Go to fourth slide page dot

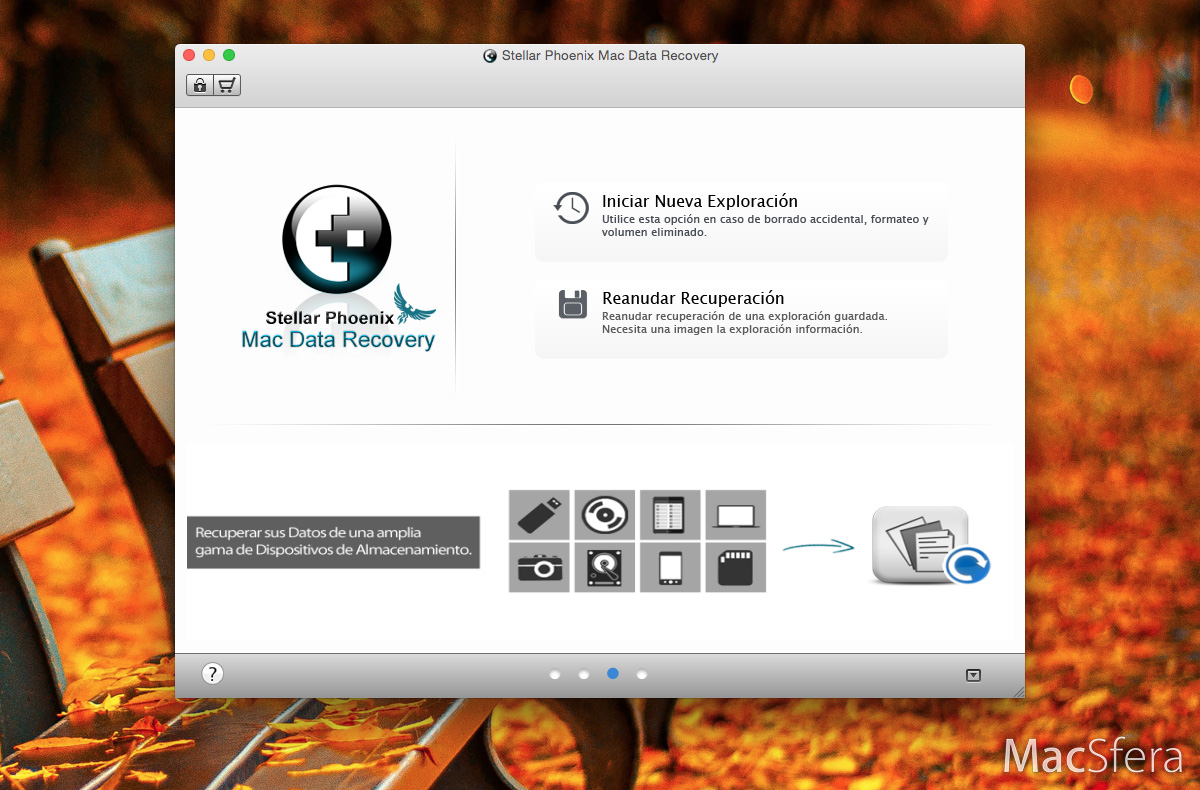[x=642, y=675]
